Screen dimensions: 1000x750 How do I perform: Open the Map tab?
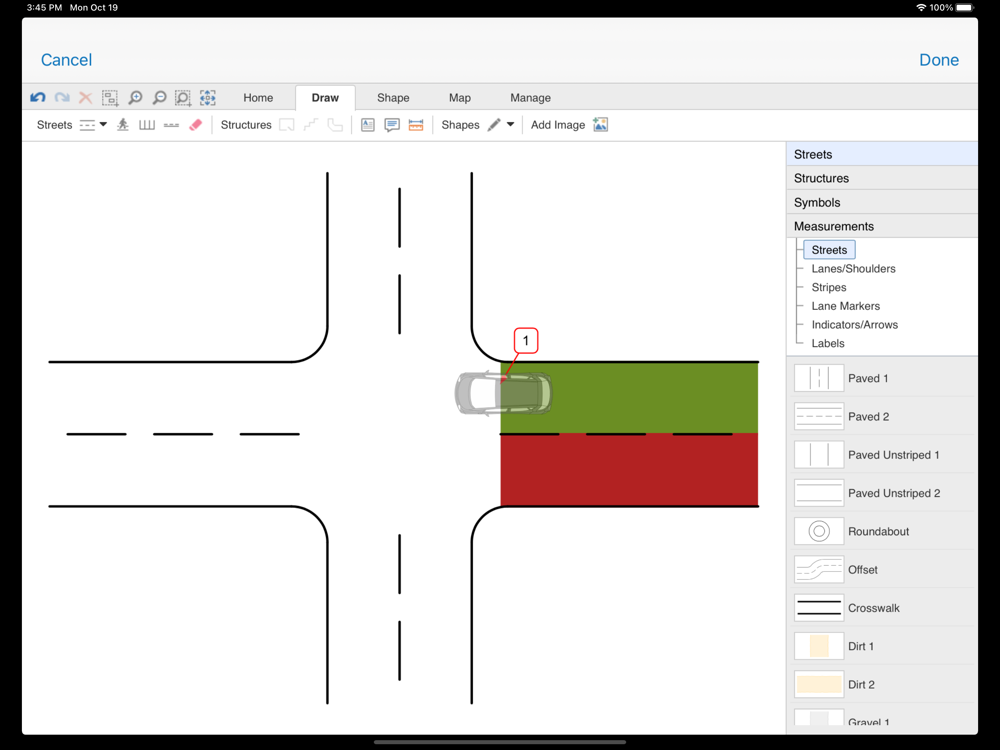pos(460,98)
